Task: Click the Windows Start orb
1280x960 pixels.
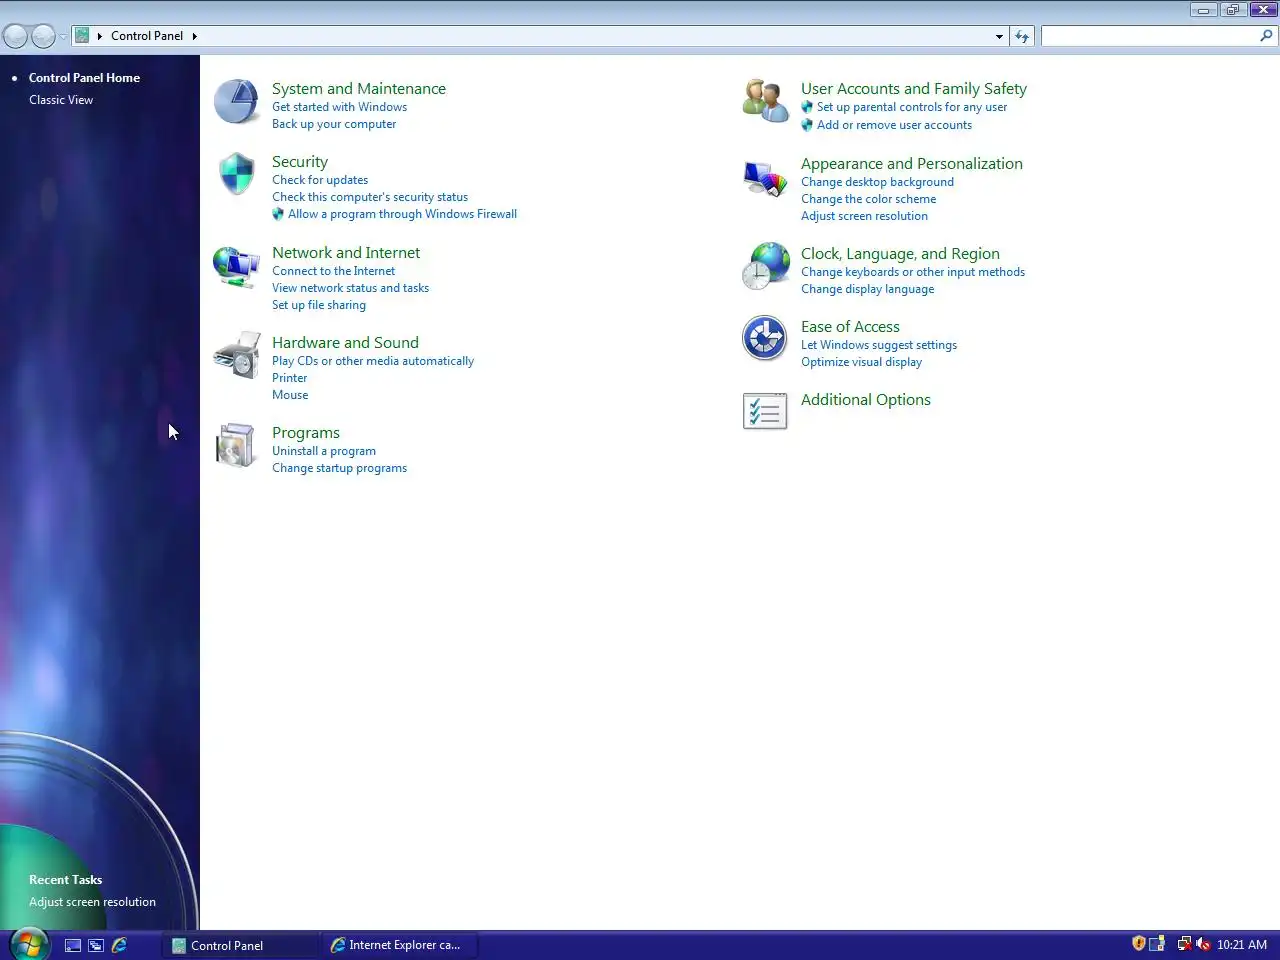Action: (28, 944)
